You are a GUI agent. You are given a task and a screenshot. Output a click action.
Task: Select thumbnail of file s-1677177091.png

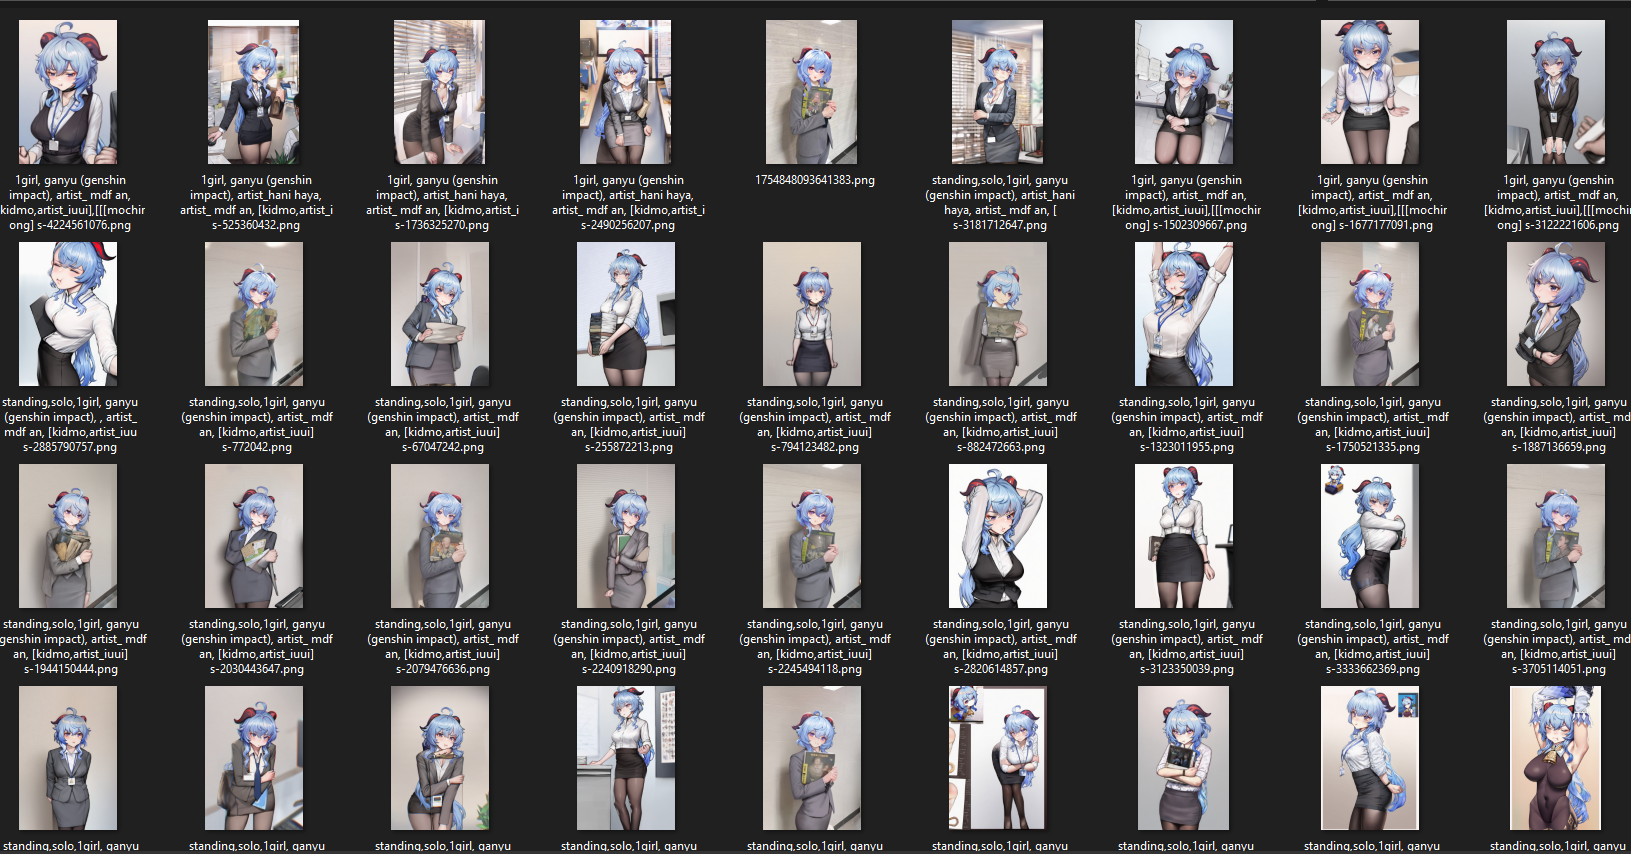[x=1370, y=92]
